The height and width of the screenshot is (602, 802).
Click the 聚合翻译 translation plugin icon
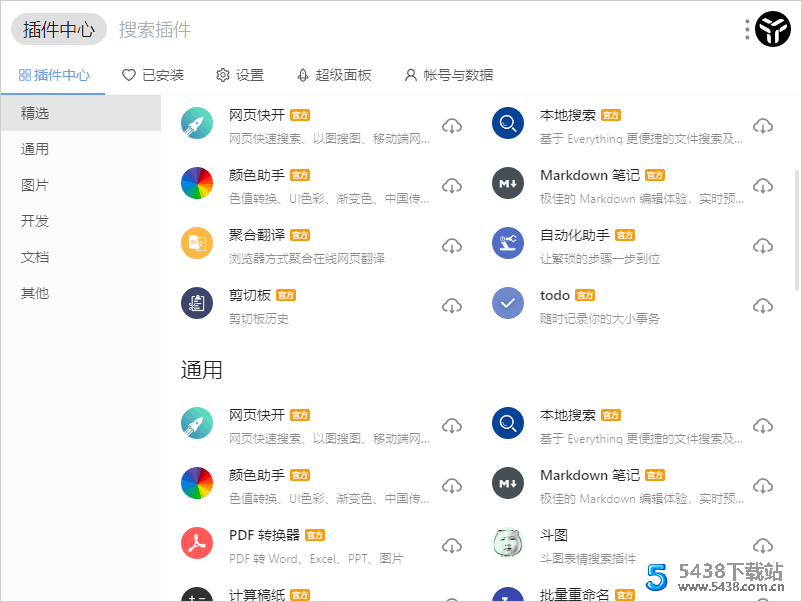pos(197,244)
